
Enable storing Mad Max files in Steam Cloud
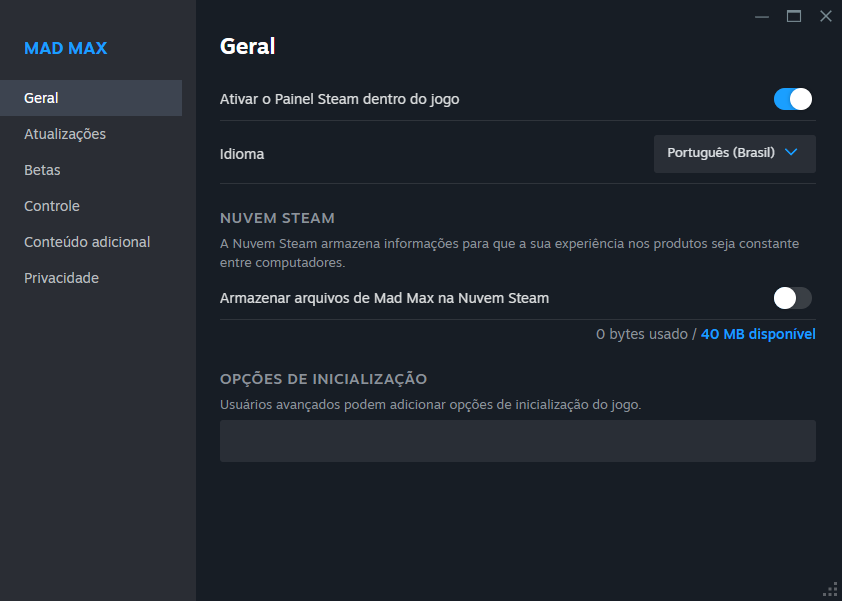click(x=792, y=298)
